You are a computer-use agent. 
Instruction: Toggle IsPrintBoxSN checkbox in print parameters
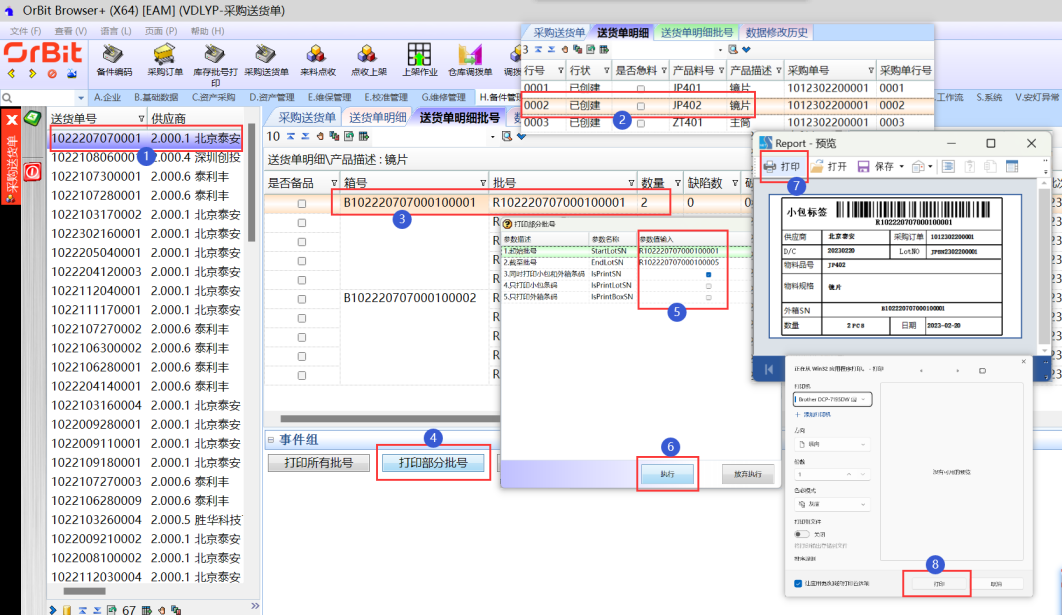709,297
